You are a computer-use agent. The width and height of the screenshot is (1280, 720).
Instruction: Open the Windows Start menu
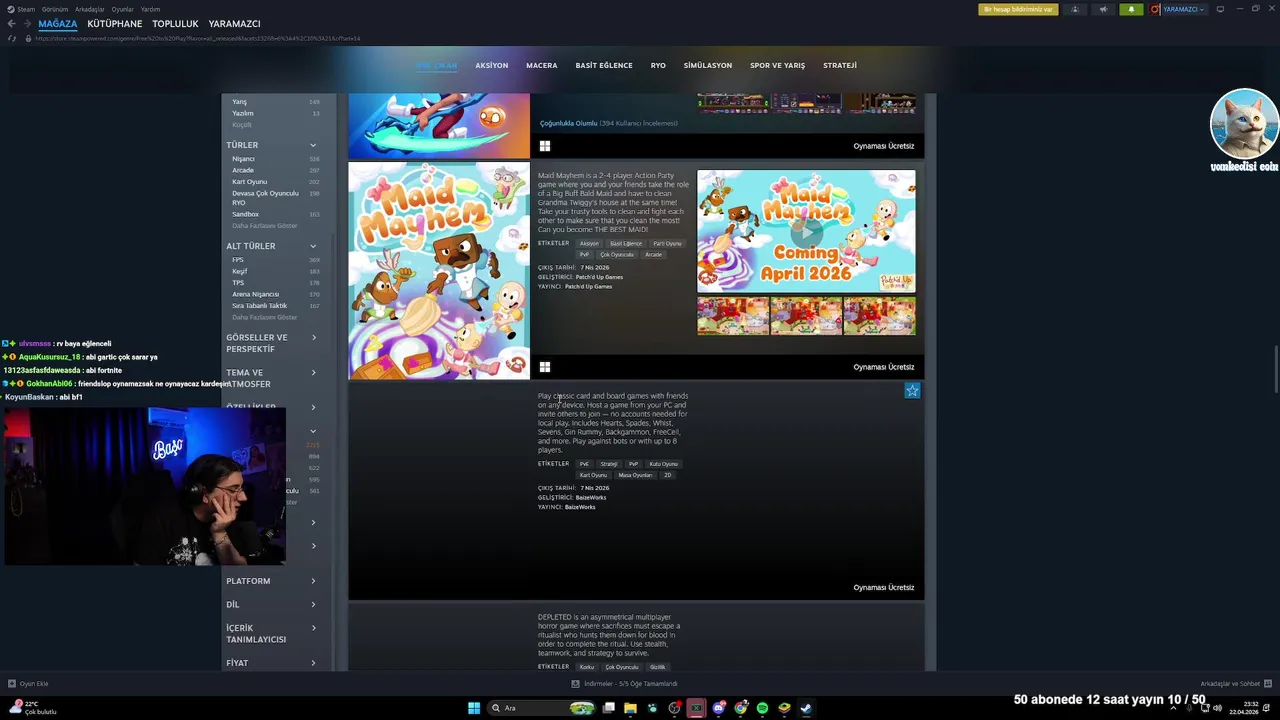(474, 708)
